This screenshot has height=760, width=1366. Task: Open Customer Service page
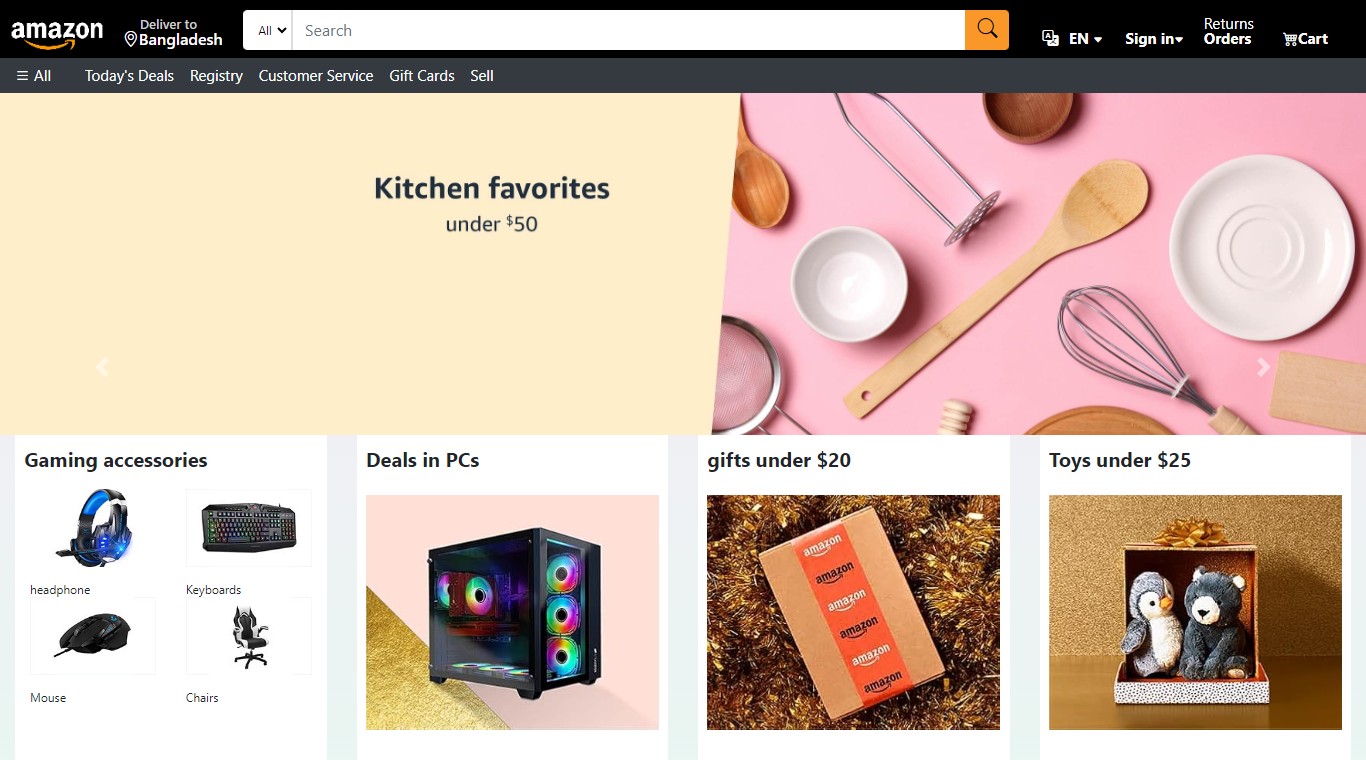coord(316,76)
